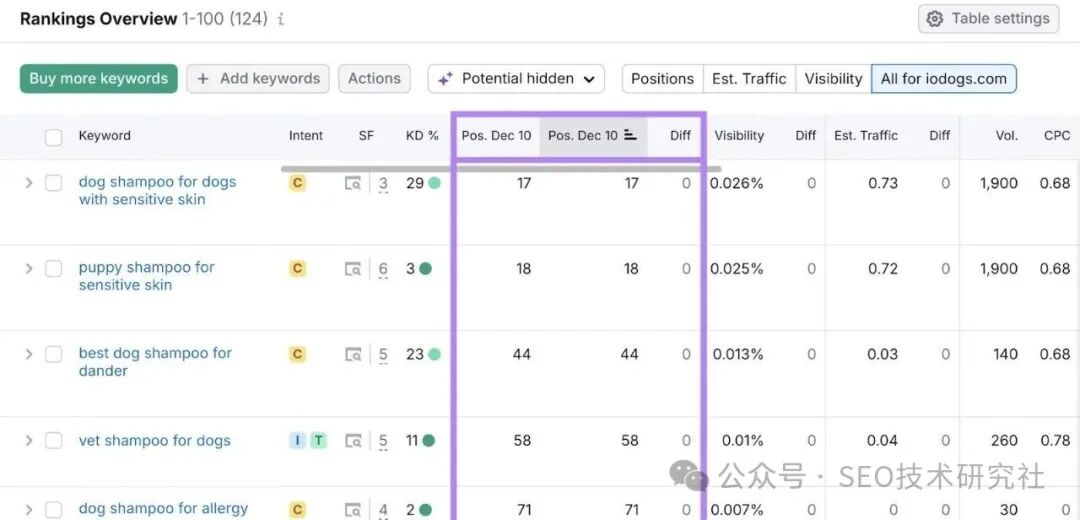Expand the dog shampoo for dogs row
The height and width of the screenshot is (520, 1080).
tap(29, 183)
